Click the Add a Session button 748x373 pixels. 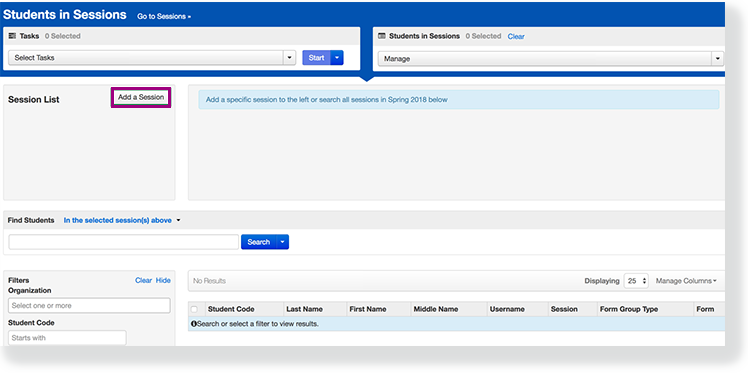click(141, 97)
